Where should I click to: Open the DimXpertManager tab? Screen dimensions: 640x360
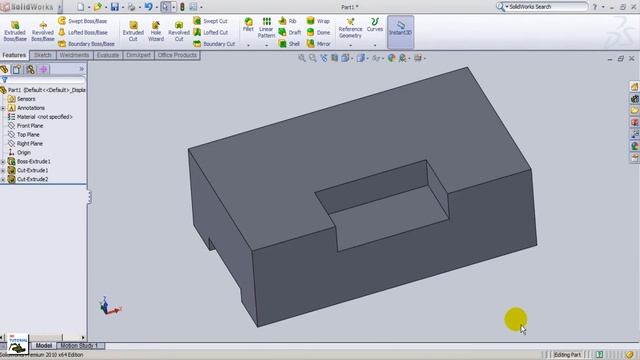44,69
